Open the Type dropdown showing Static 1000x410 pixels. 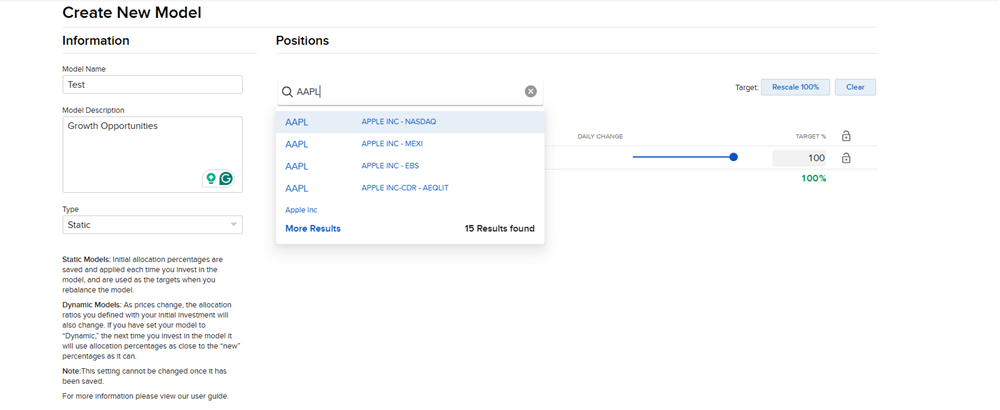coord(152,224)
